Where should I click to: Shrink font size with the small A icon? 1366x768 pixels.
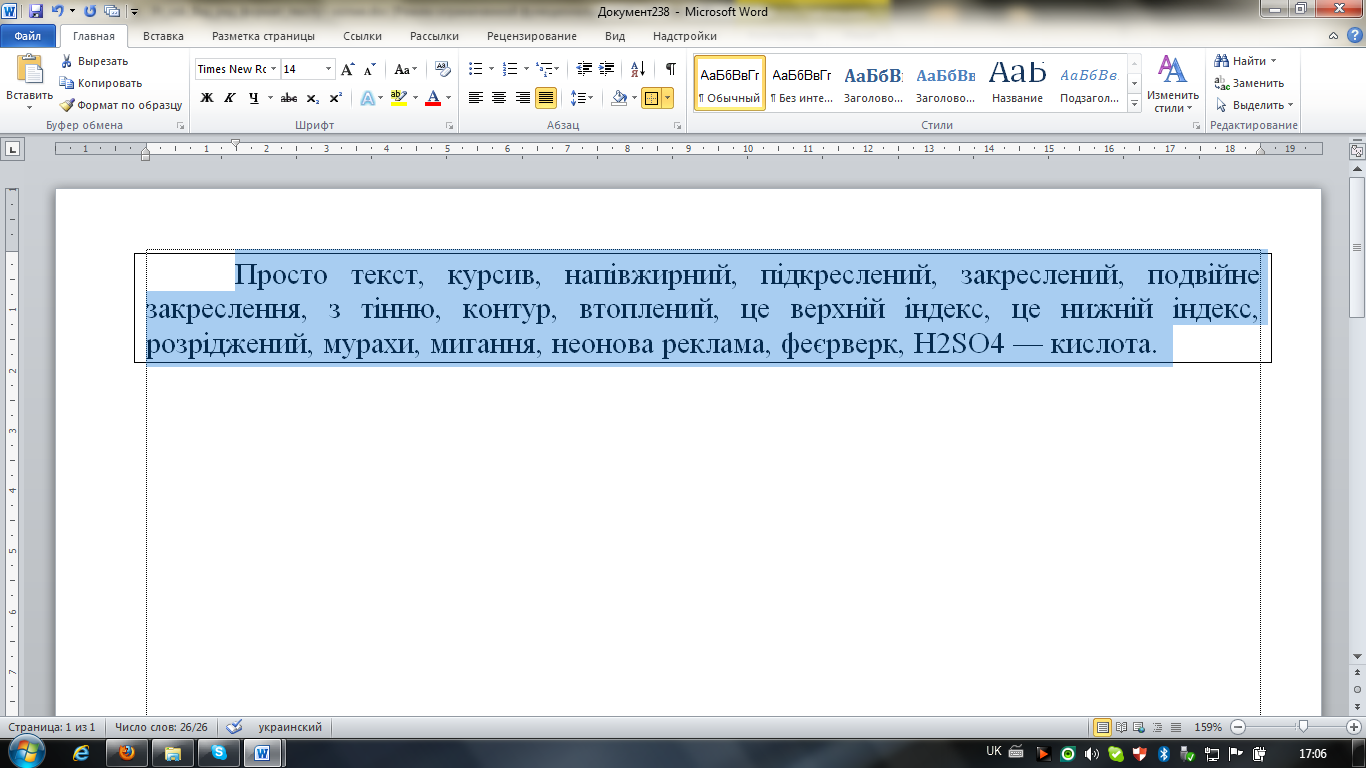point(369,69)
